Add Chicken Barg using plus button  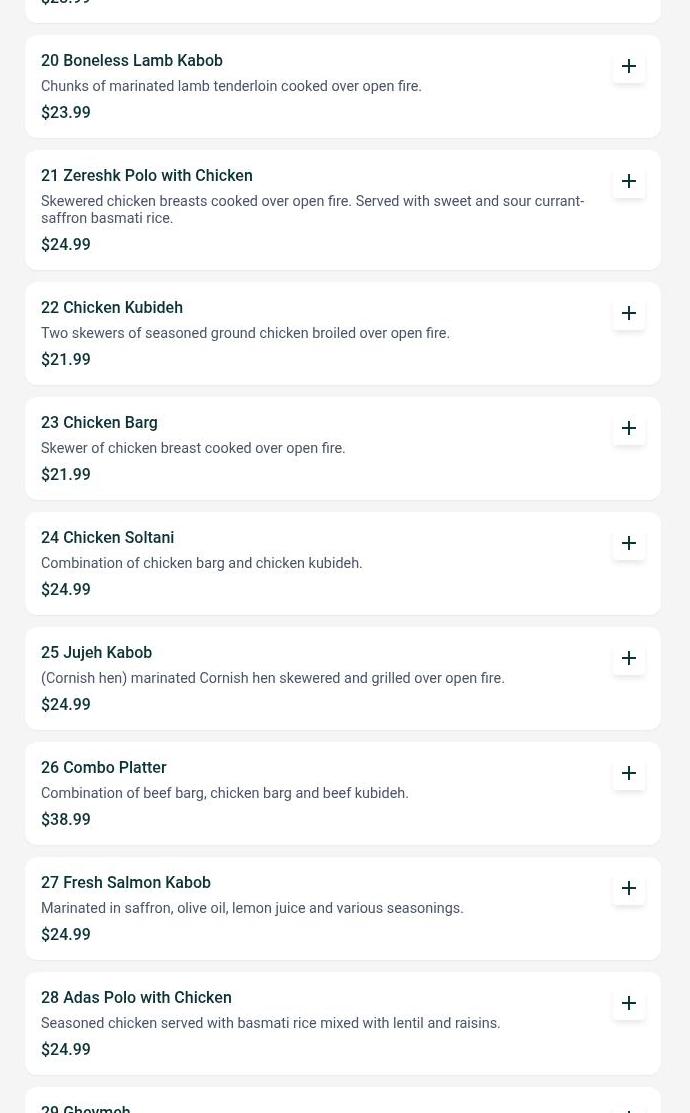click(629, 428)
